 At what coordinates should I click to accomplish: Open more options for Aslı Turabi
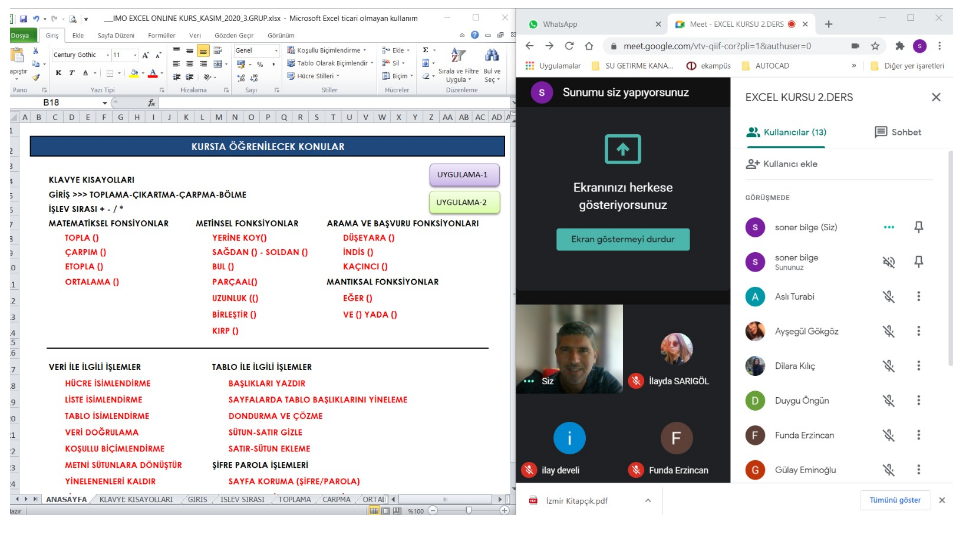(x=918, y=296)
